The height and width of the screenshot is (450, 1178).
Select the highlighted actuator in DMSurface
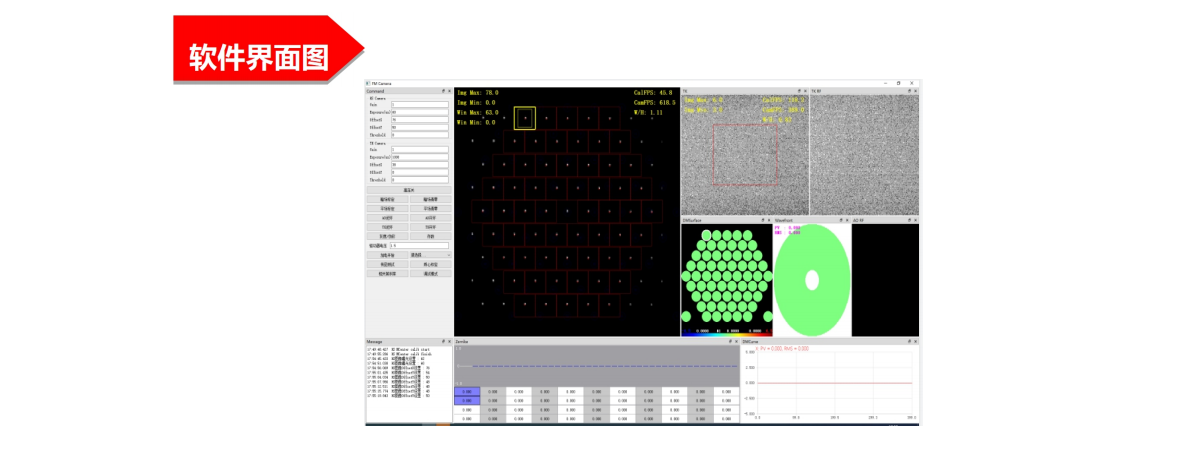(706, 235)
